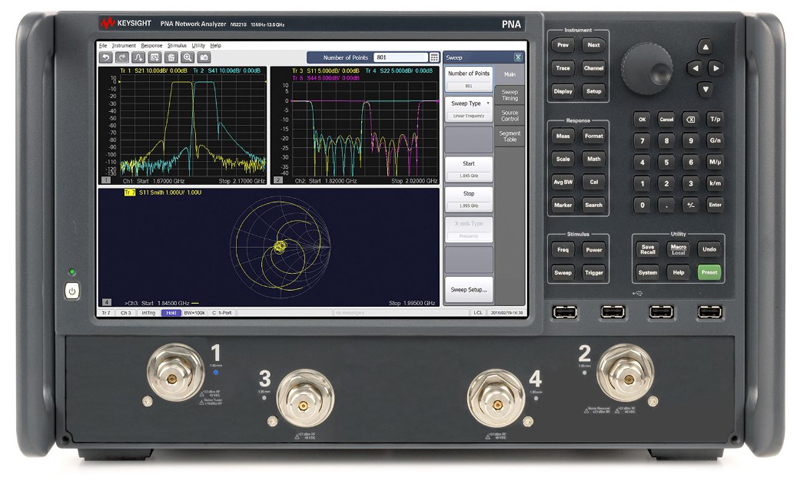The image size is (800, 480).
Task: Open the Stimulus menu in the menu bar
Action: [x=177, y=45]
